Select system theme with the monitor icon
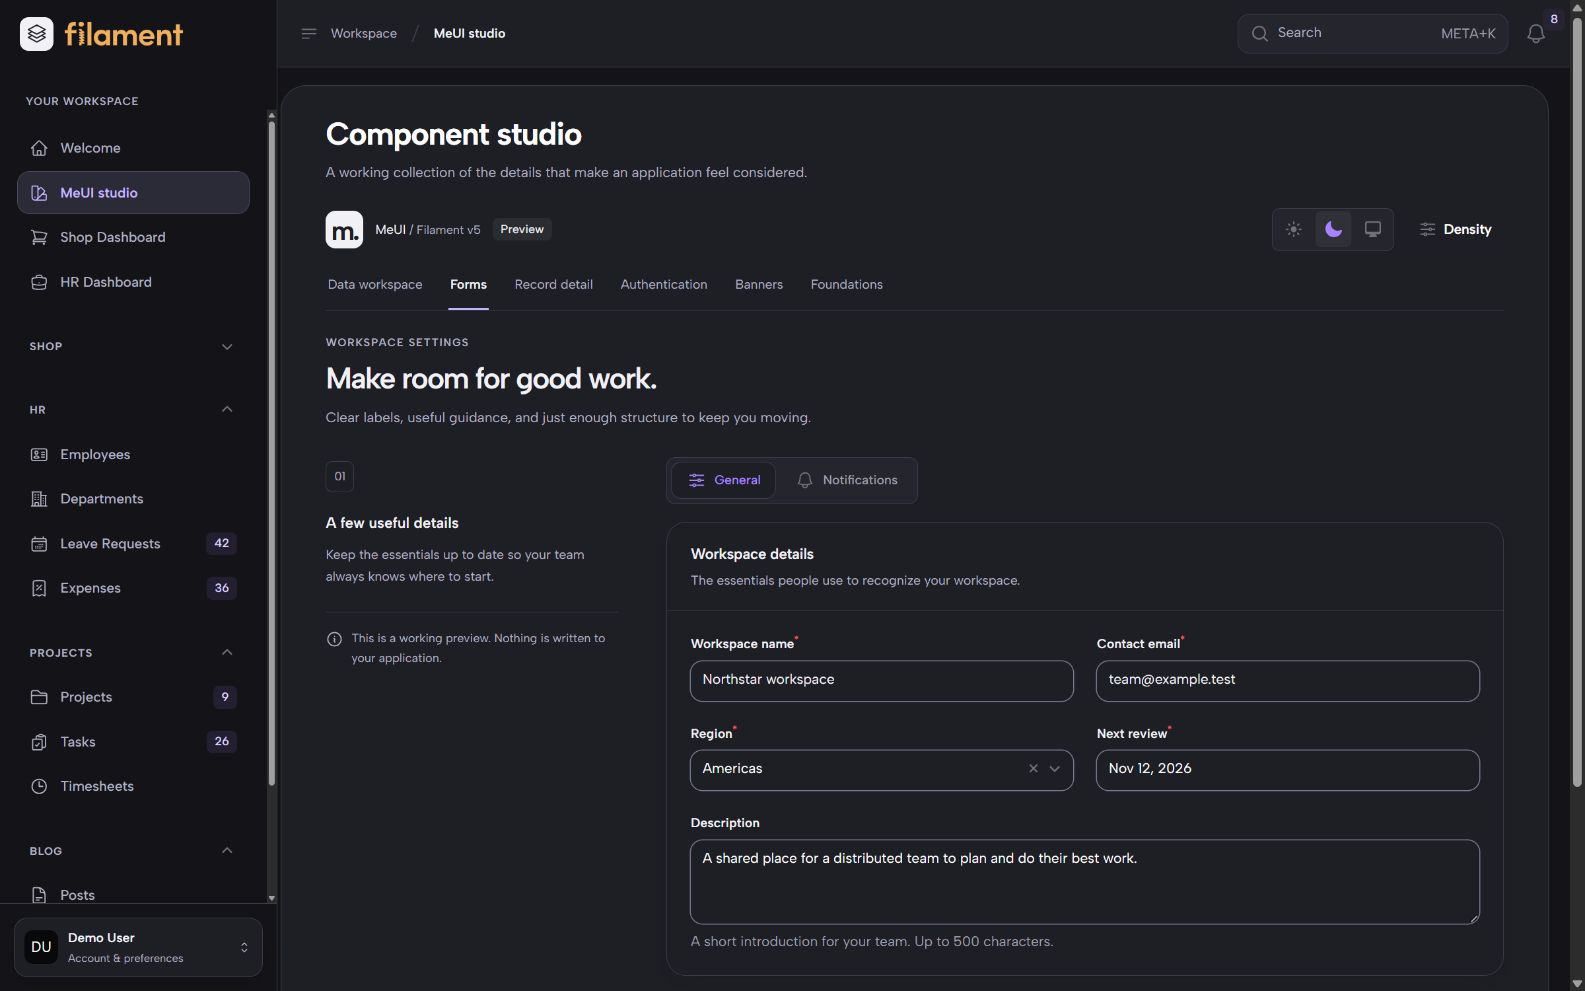1585x991 pixels. coord(1373,229)
